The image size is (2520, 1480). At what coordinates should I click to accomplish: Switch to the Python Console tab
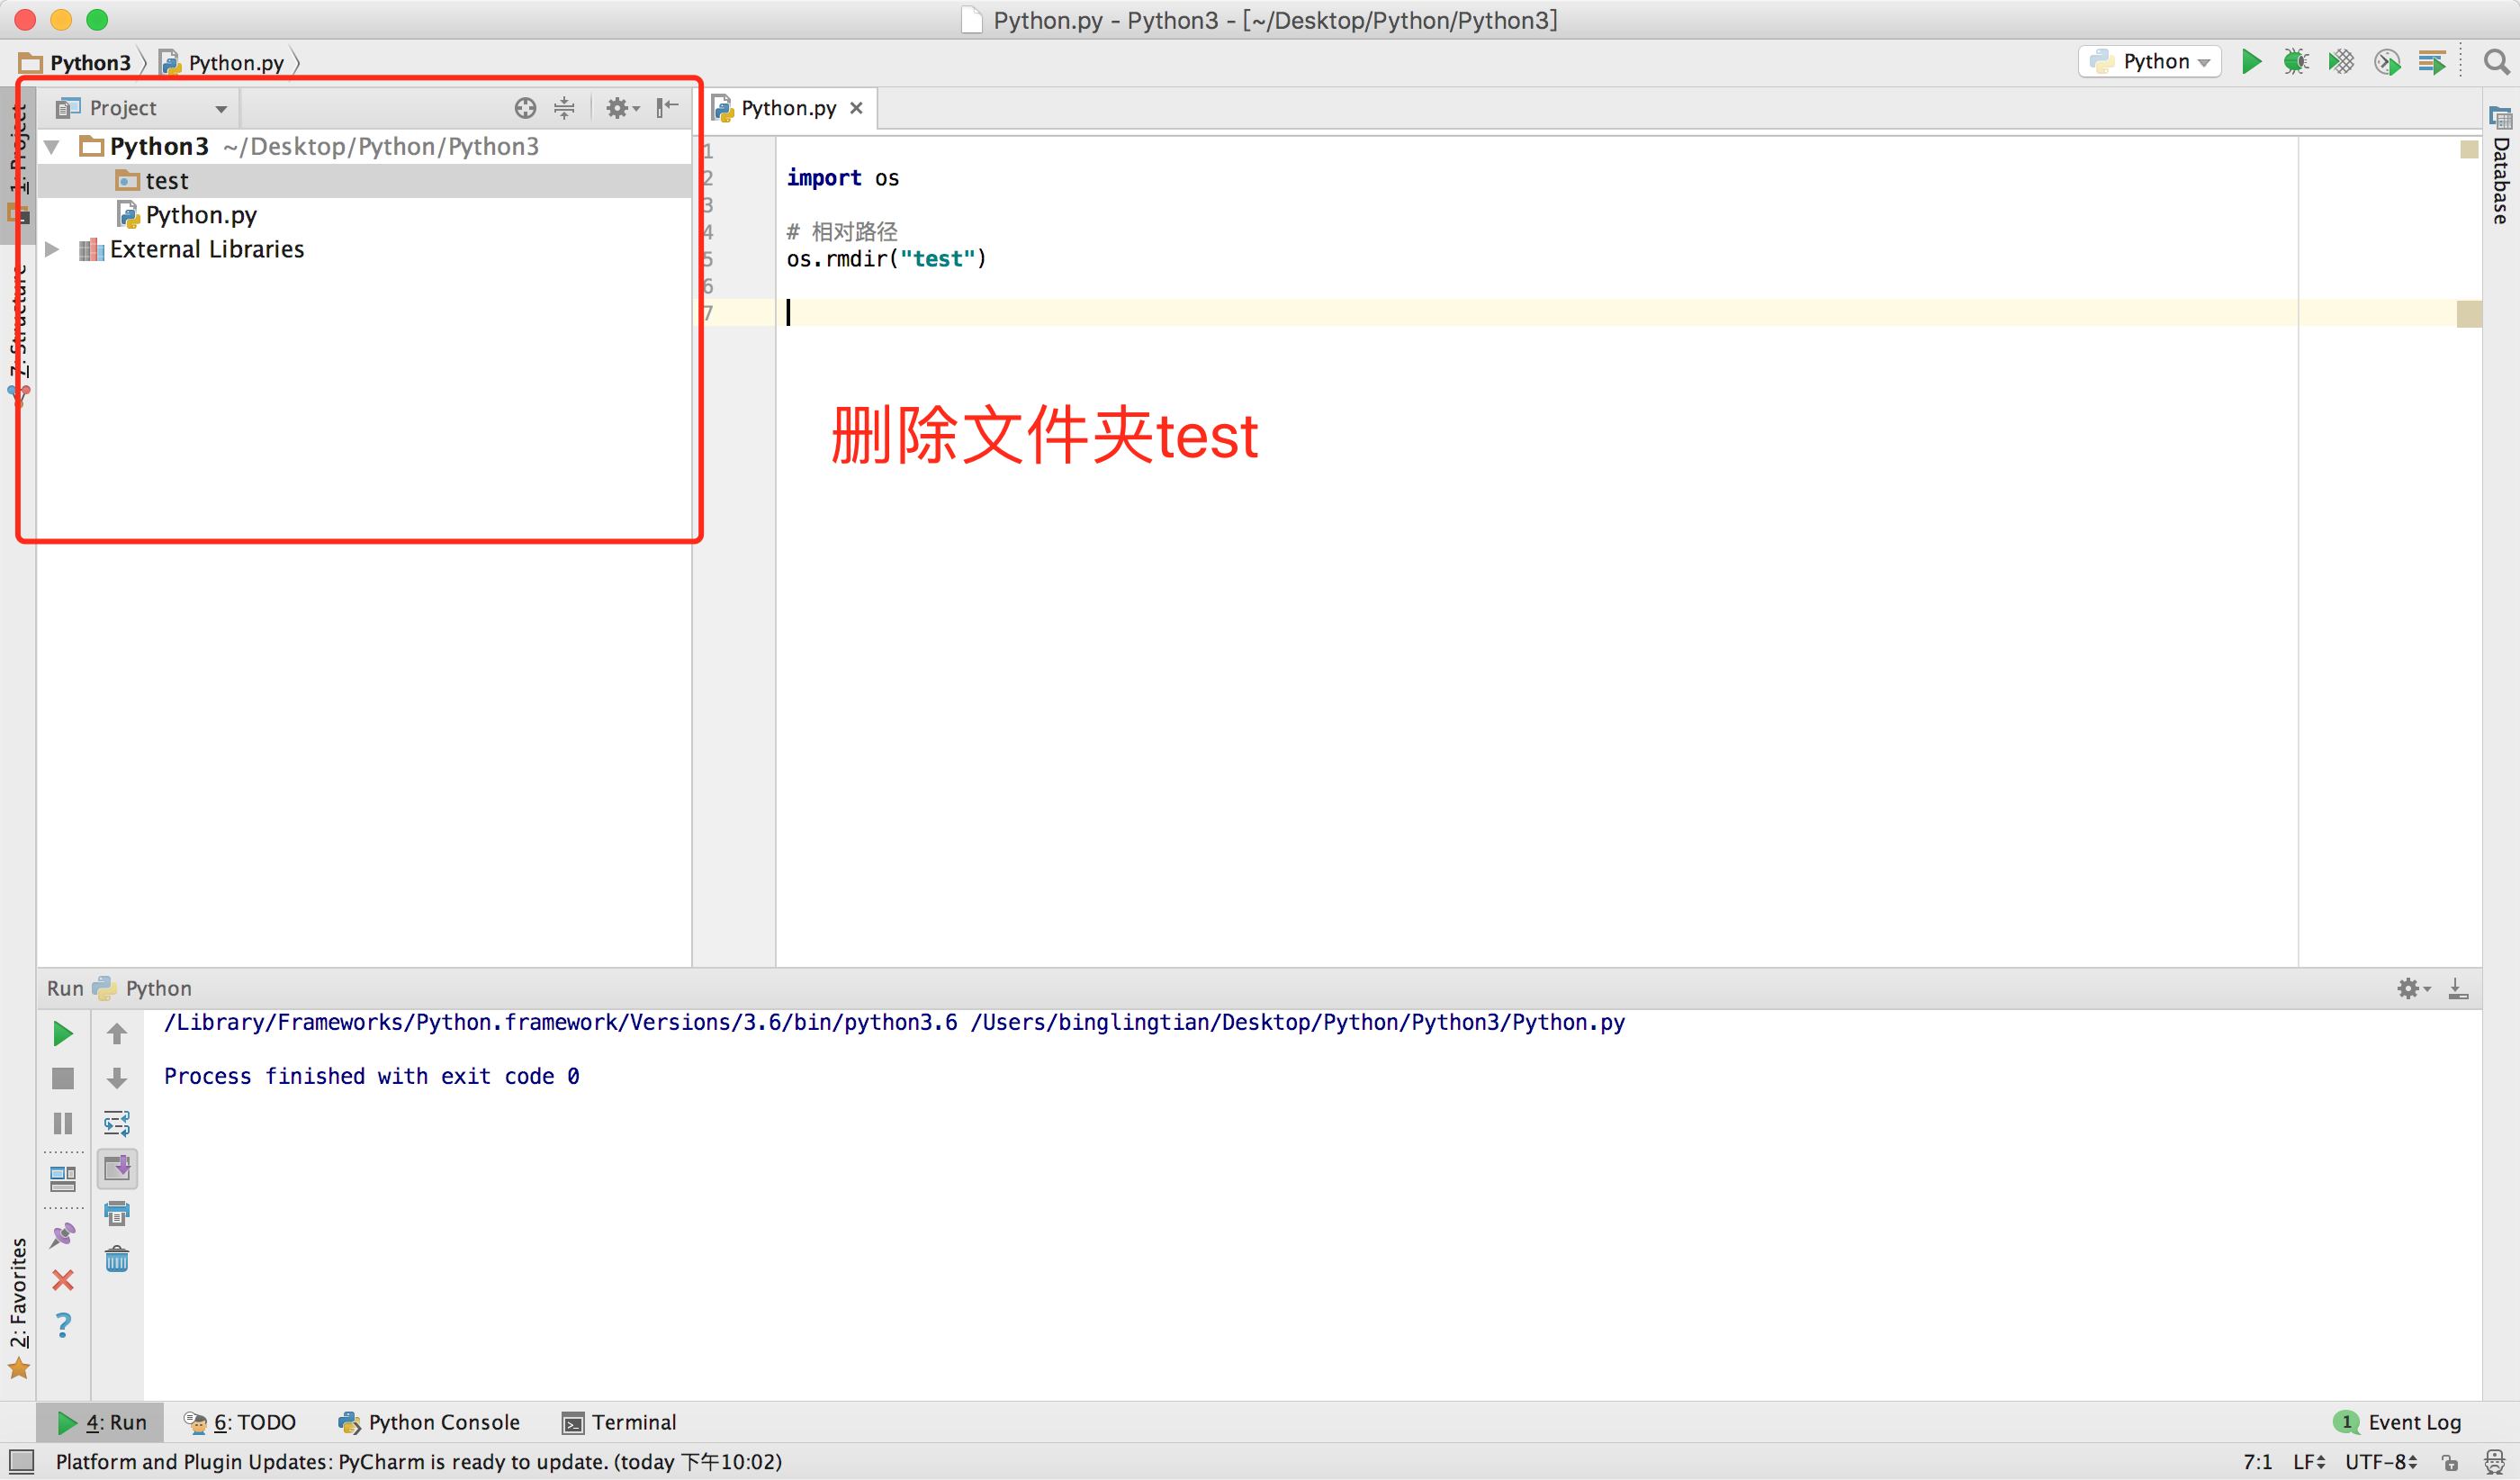tap(430, 1422)
